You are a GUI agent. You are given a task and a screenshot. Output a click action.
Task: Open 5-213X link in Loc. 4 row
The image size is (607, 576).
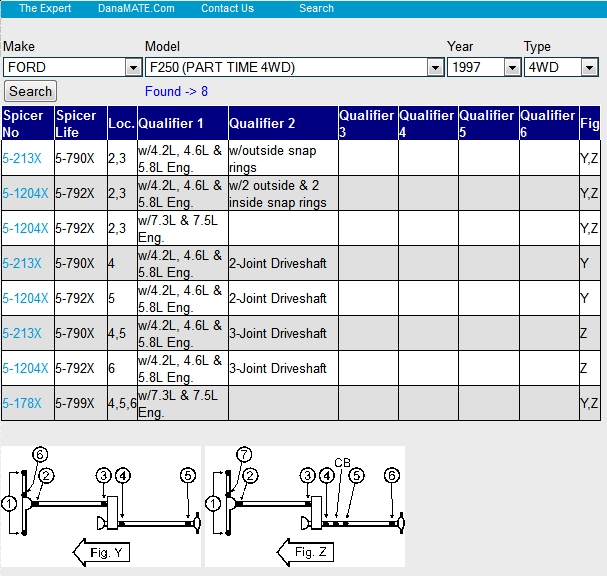22,263
